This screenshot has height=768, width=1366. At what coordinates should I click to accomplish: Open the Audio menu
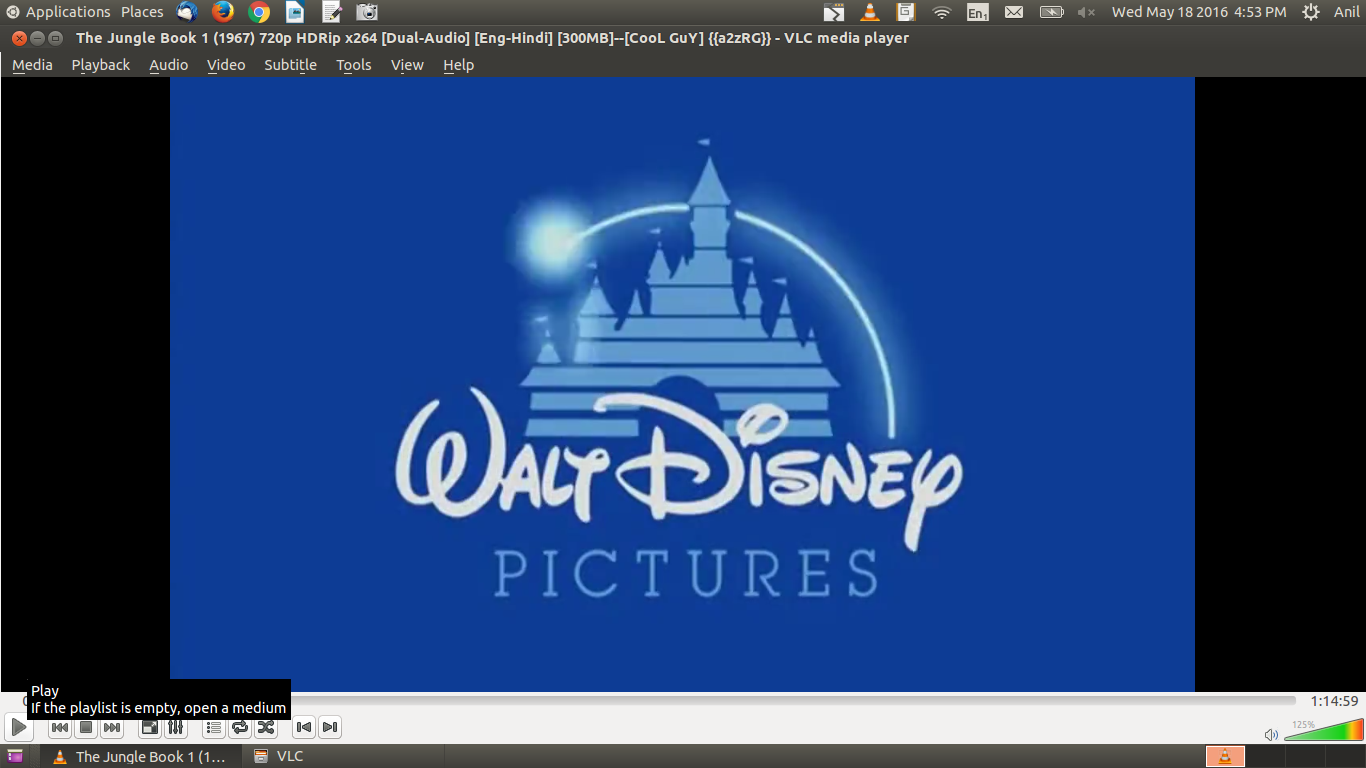click(x=169, y=65)
